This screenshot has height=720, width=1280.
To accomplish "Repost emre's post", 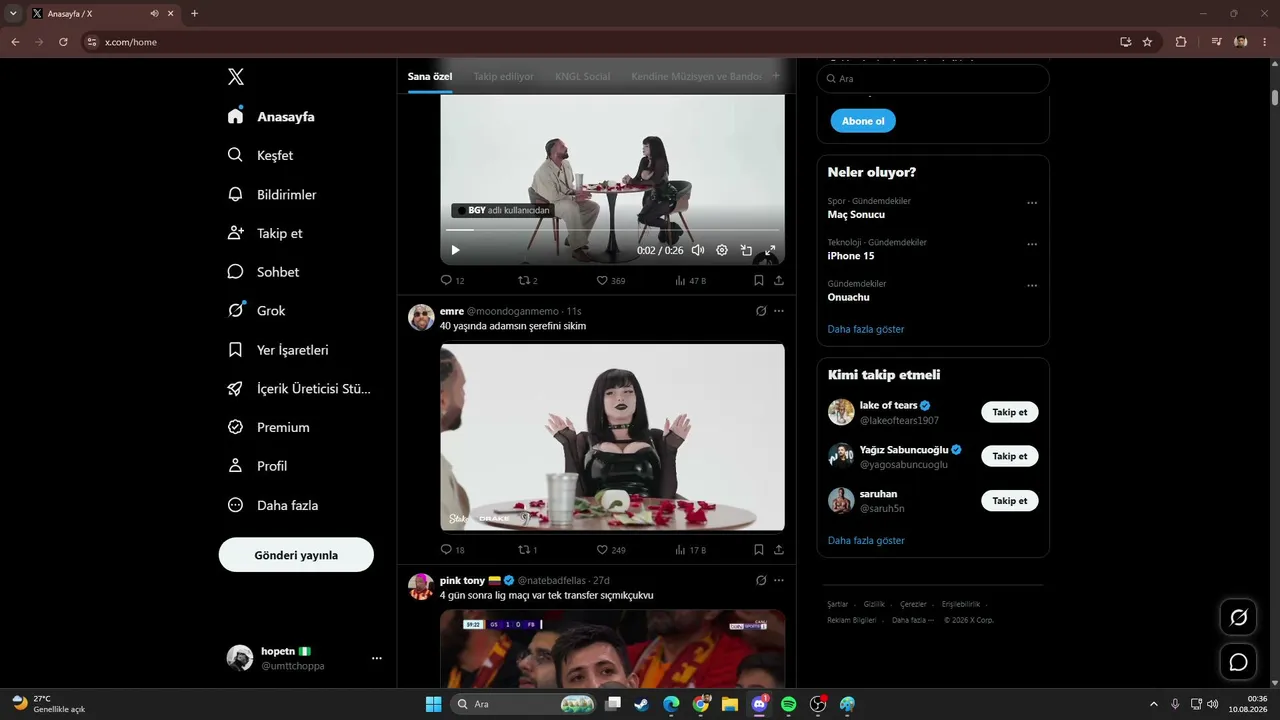I will tap(527, 550).
